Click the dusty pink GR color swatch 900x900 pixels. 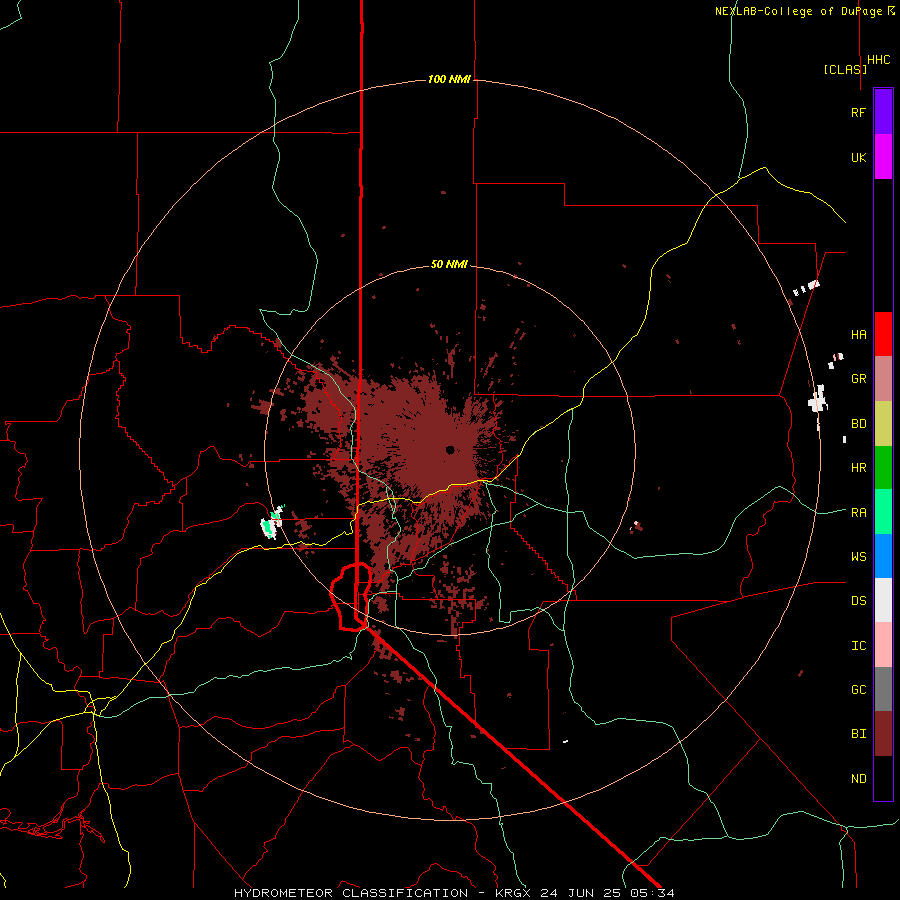click(883, 379)
